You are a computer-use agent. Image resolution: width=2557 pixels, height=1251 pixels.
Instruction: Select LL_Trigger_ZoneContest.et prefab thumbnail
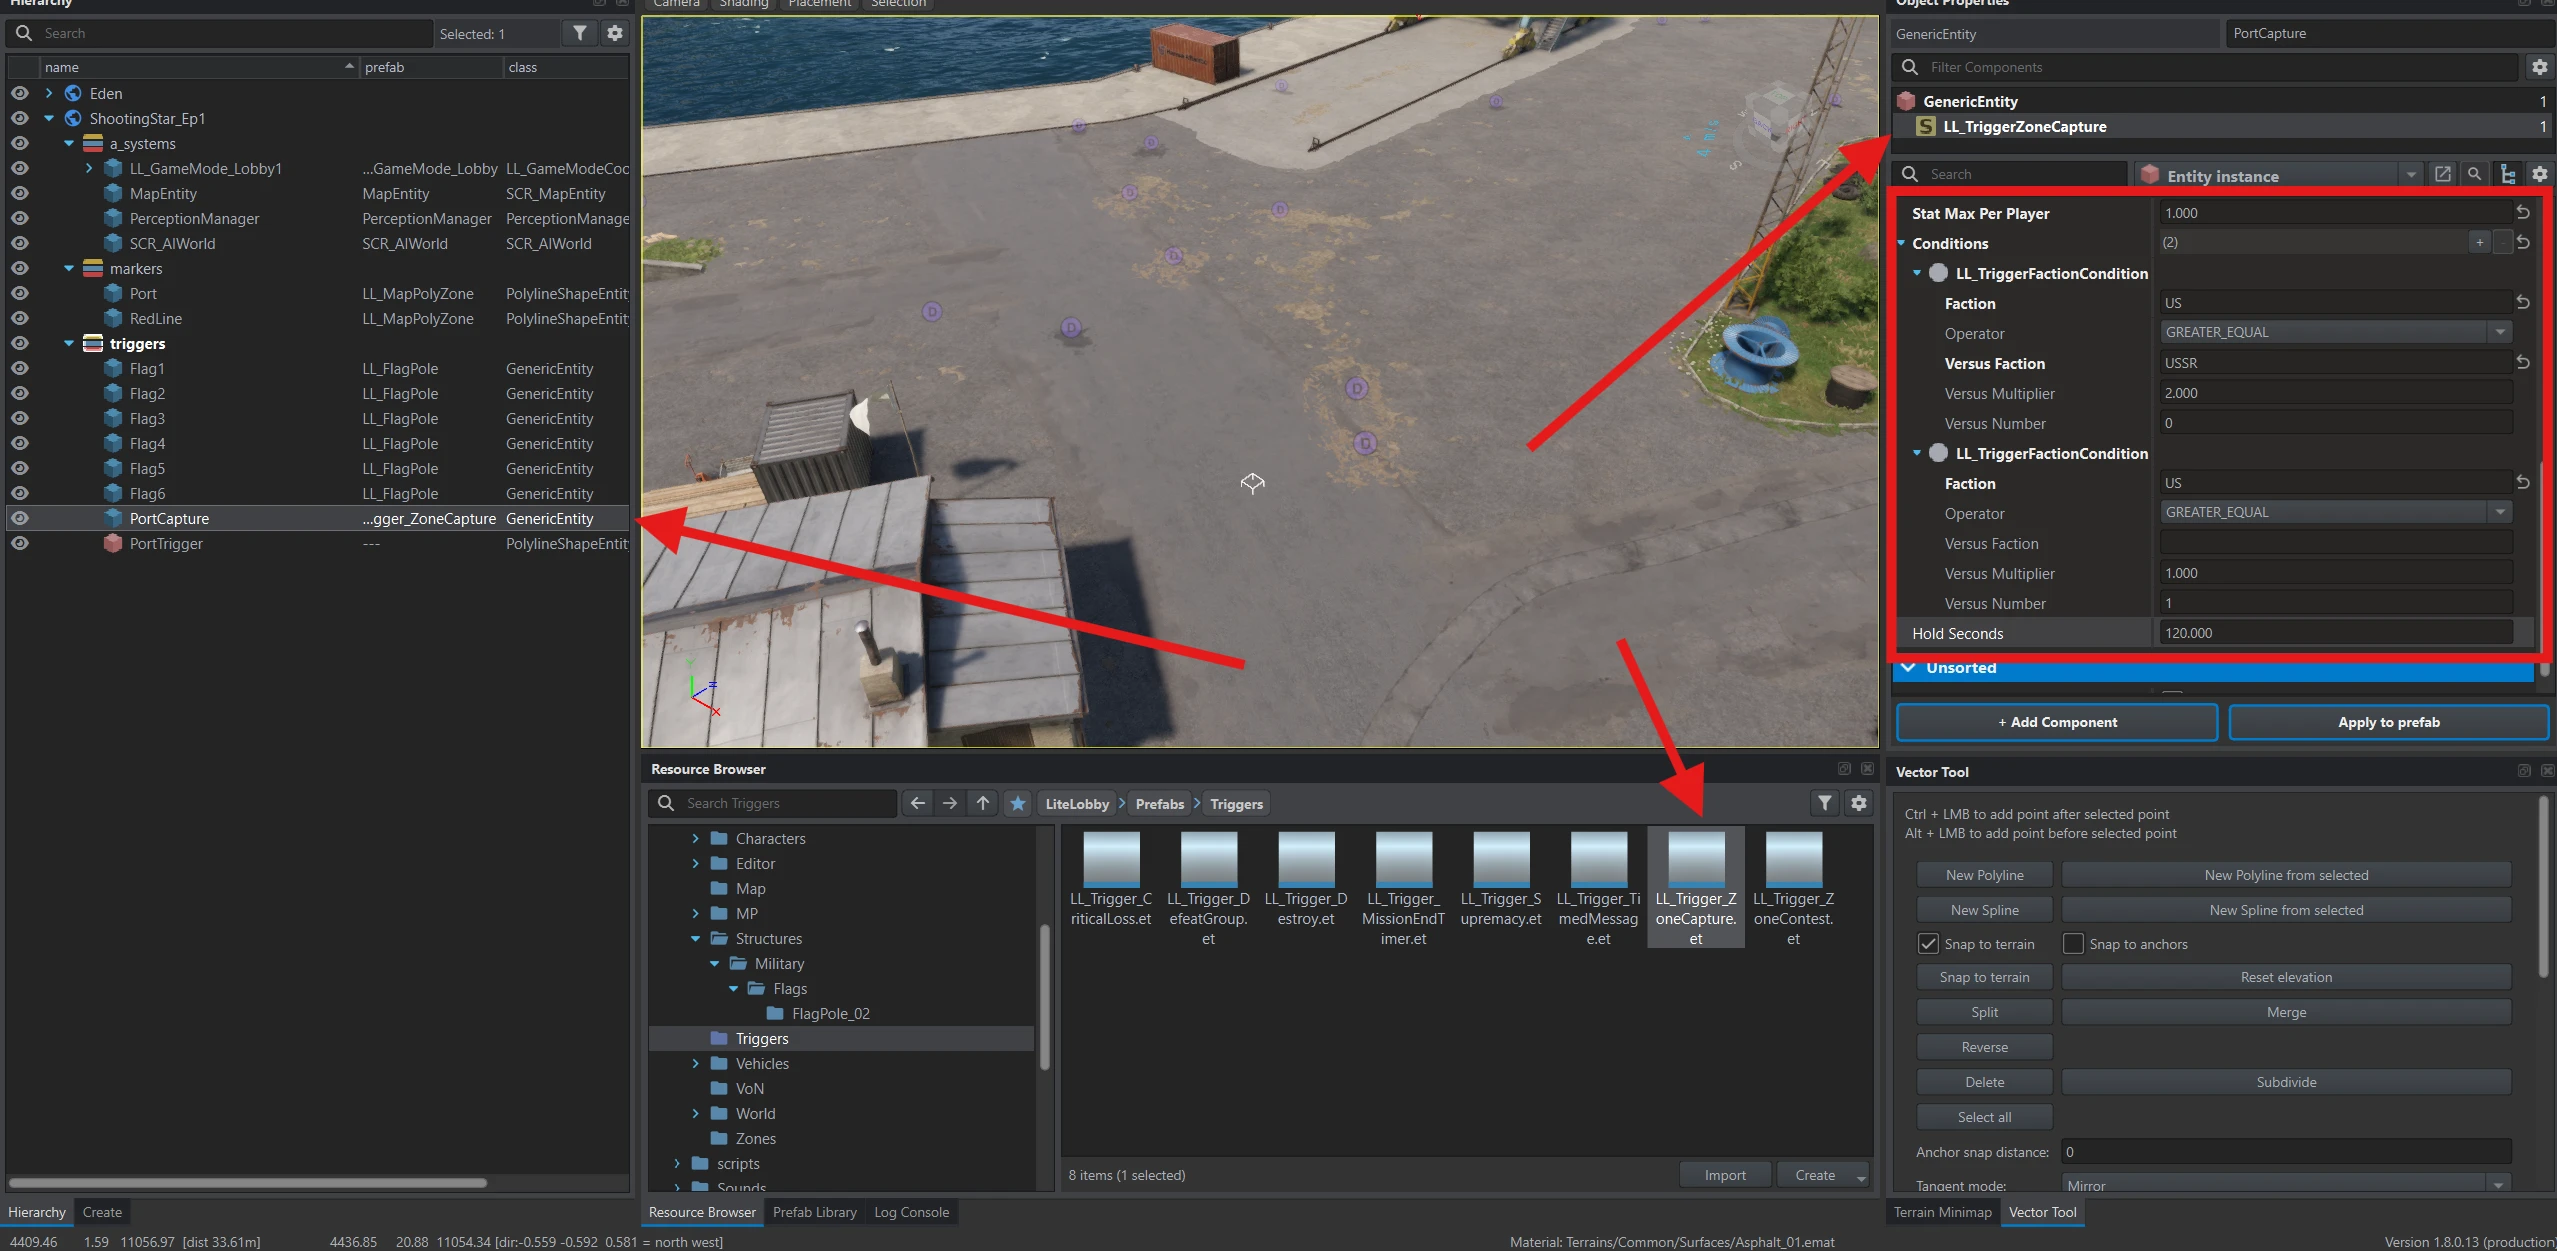[1793, 888]
